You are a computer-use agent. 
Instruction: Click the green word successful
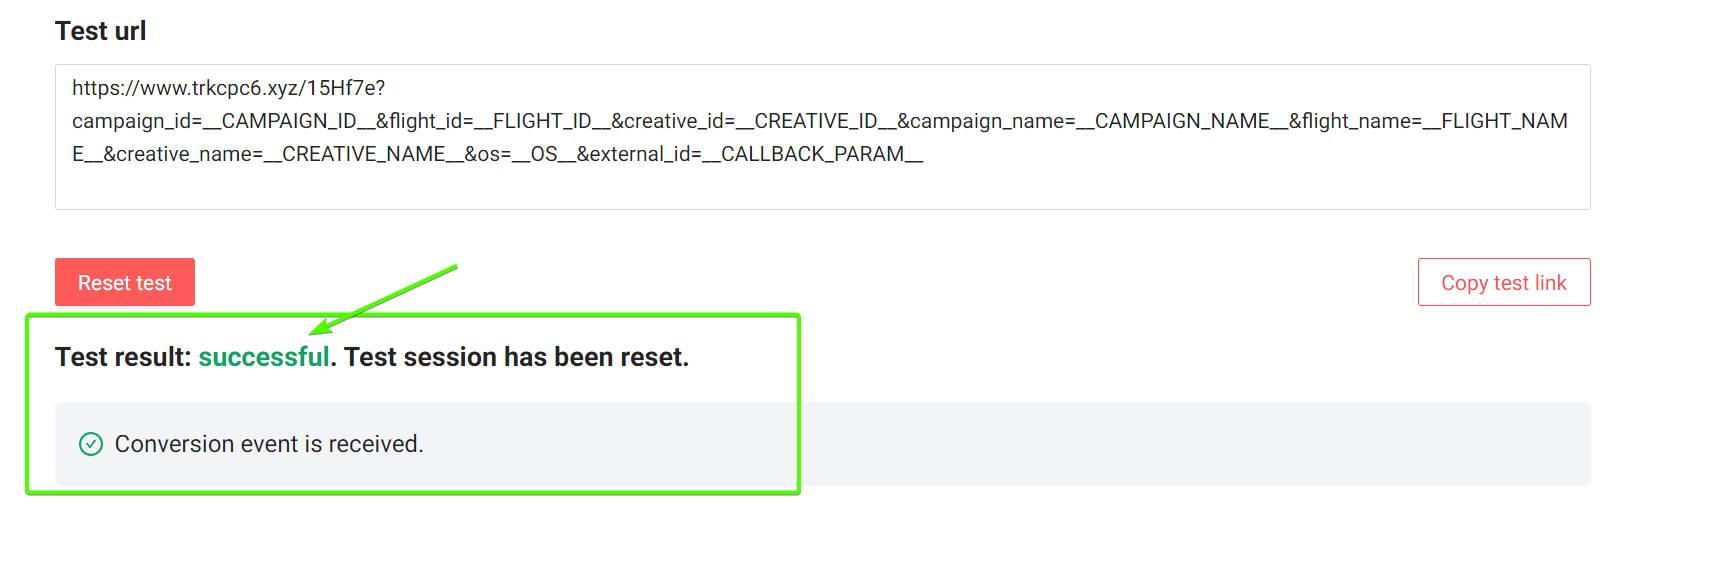pyautogui.click(x=264, y=357)
